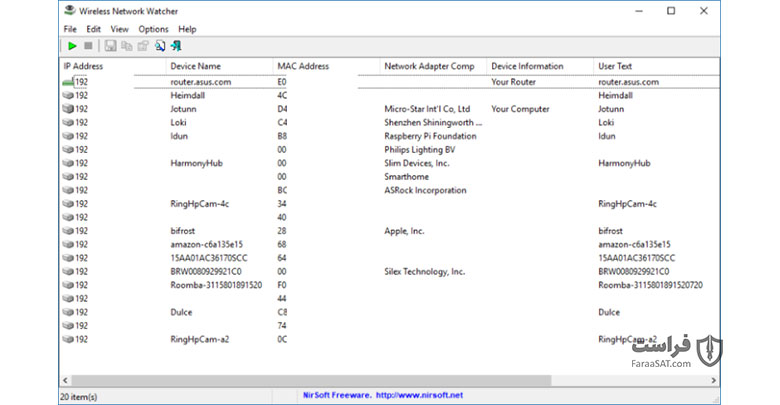Image resolution: width=780 pixels, height=405 pixels.
Task: Start scanning with the green play icon
Action: [72, 46]
